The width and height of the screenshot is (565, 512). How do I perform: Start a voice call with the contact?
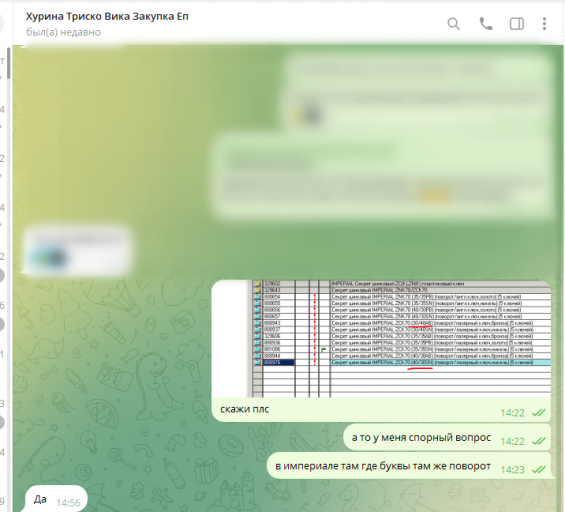pos(486,24)
